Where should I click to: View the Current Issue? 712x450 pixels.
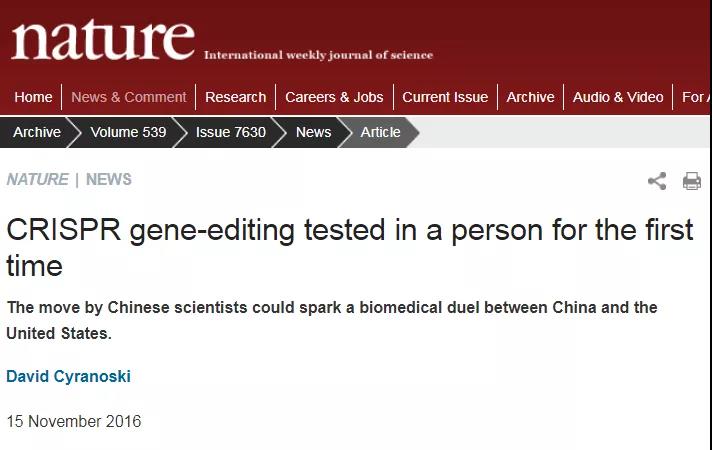point(445,97)
